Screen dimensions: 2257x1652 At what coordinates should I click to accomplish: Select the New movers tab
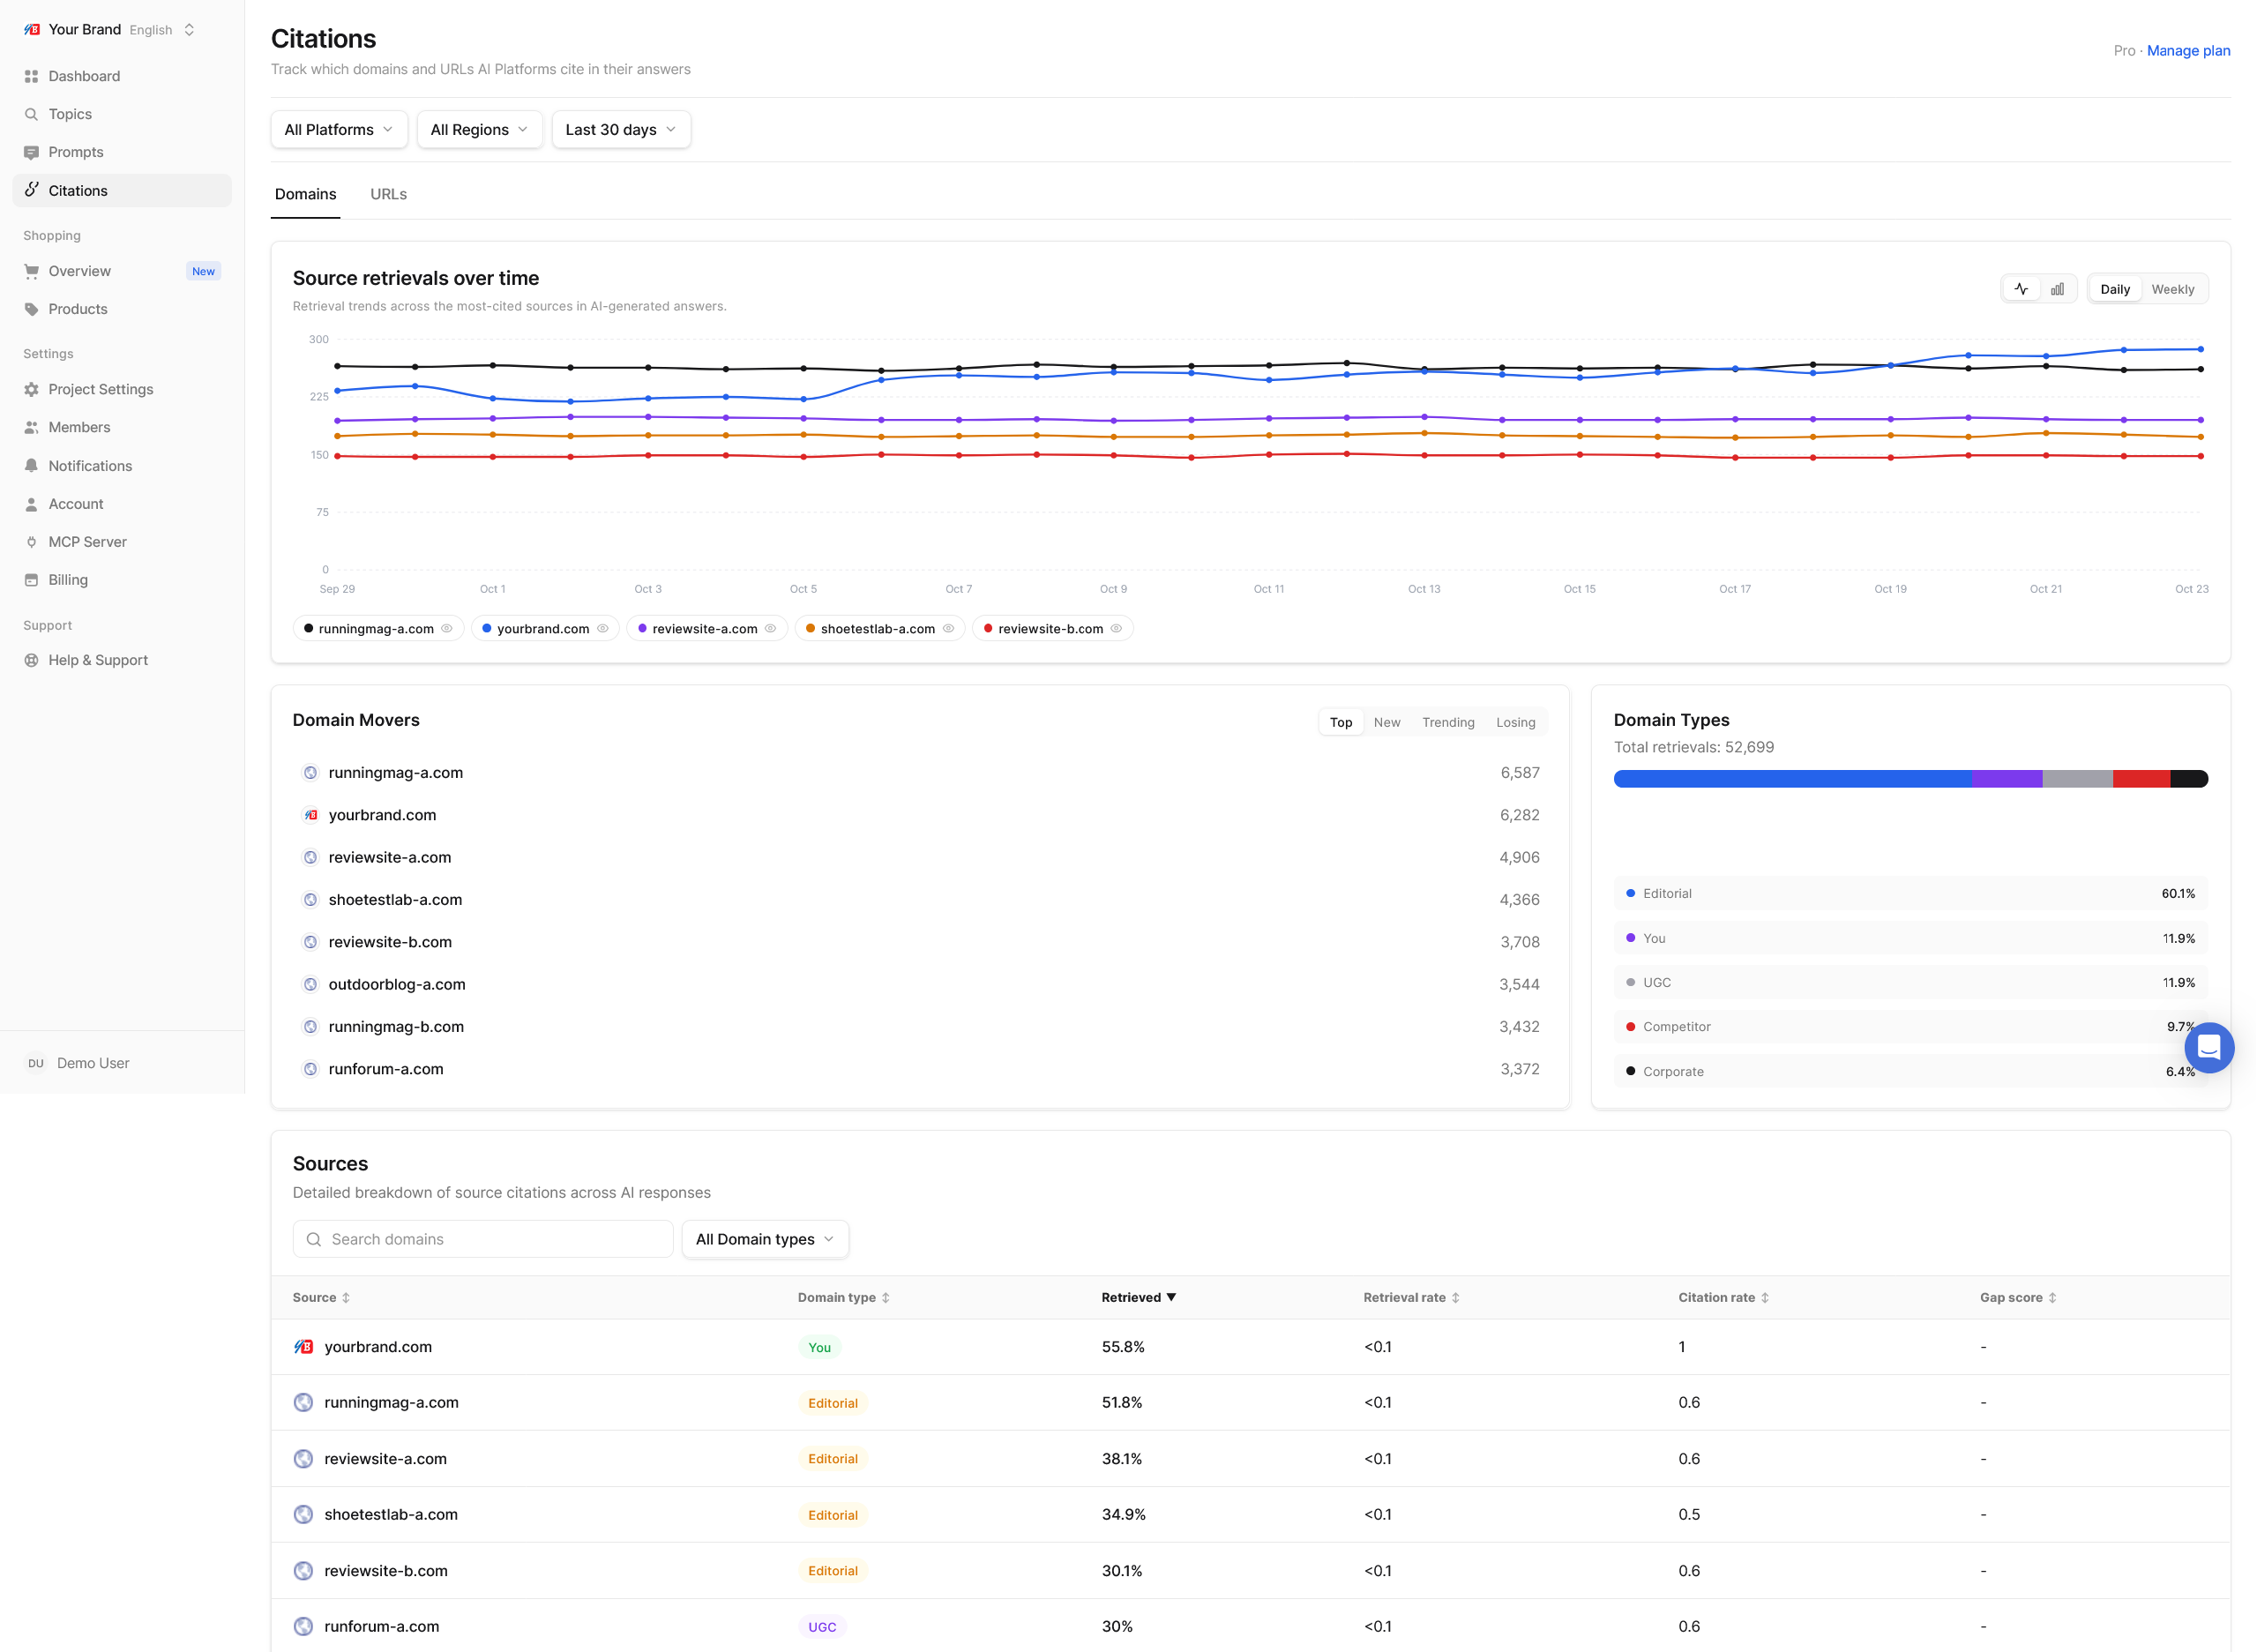point(1386,722)
